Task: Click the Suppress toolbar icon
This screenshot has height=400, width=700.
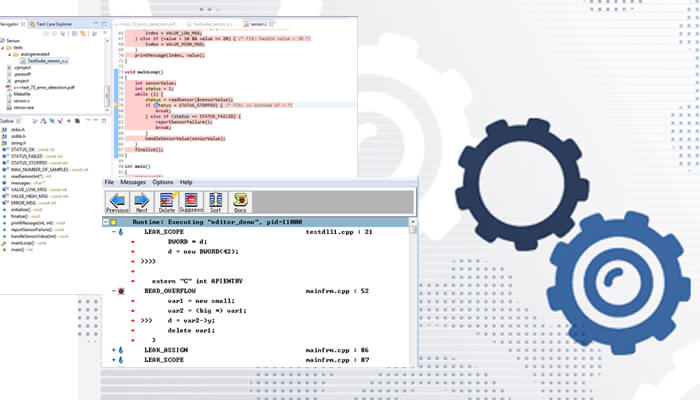Action: pos(189,201)
